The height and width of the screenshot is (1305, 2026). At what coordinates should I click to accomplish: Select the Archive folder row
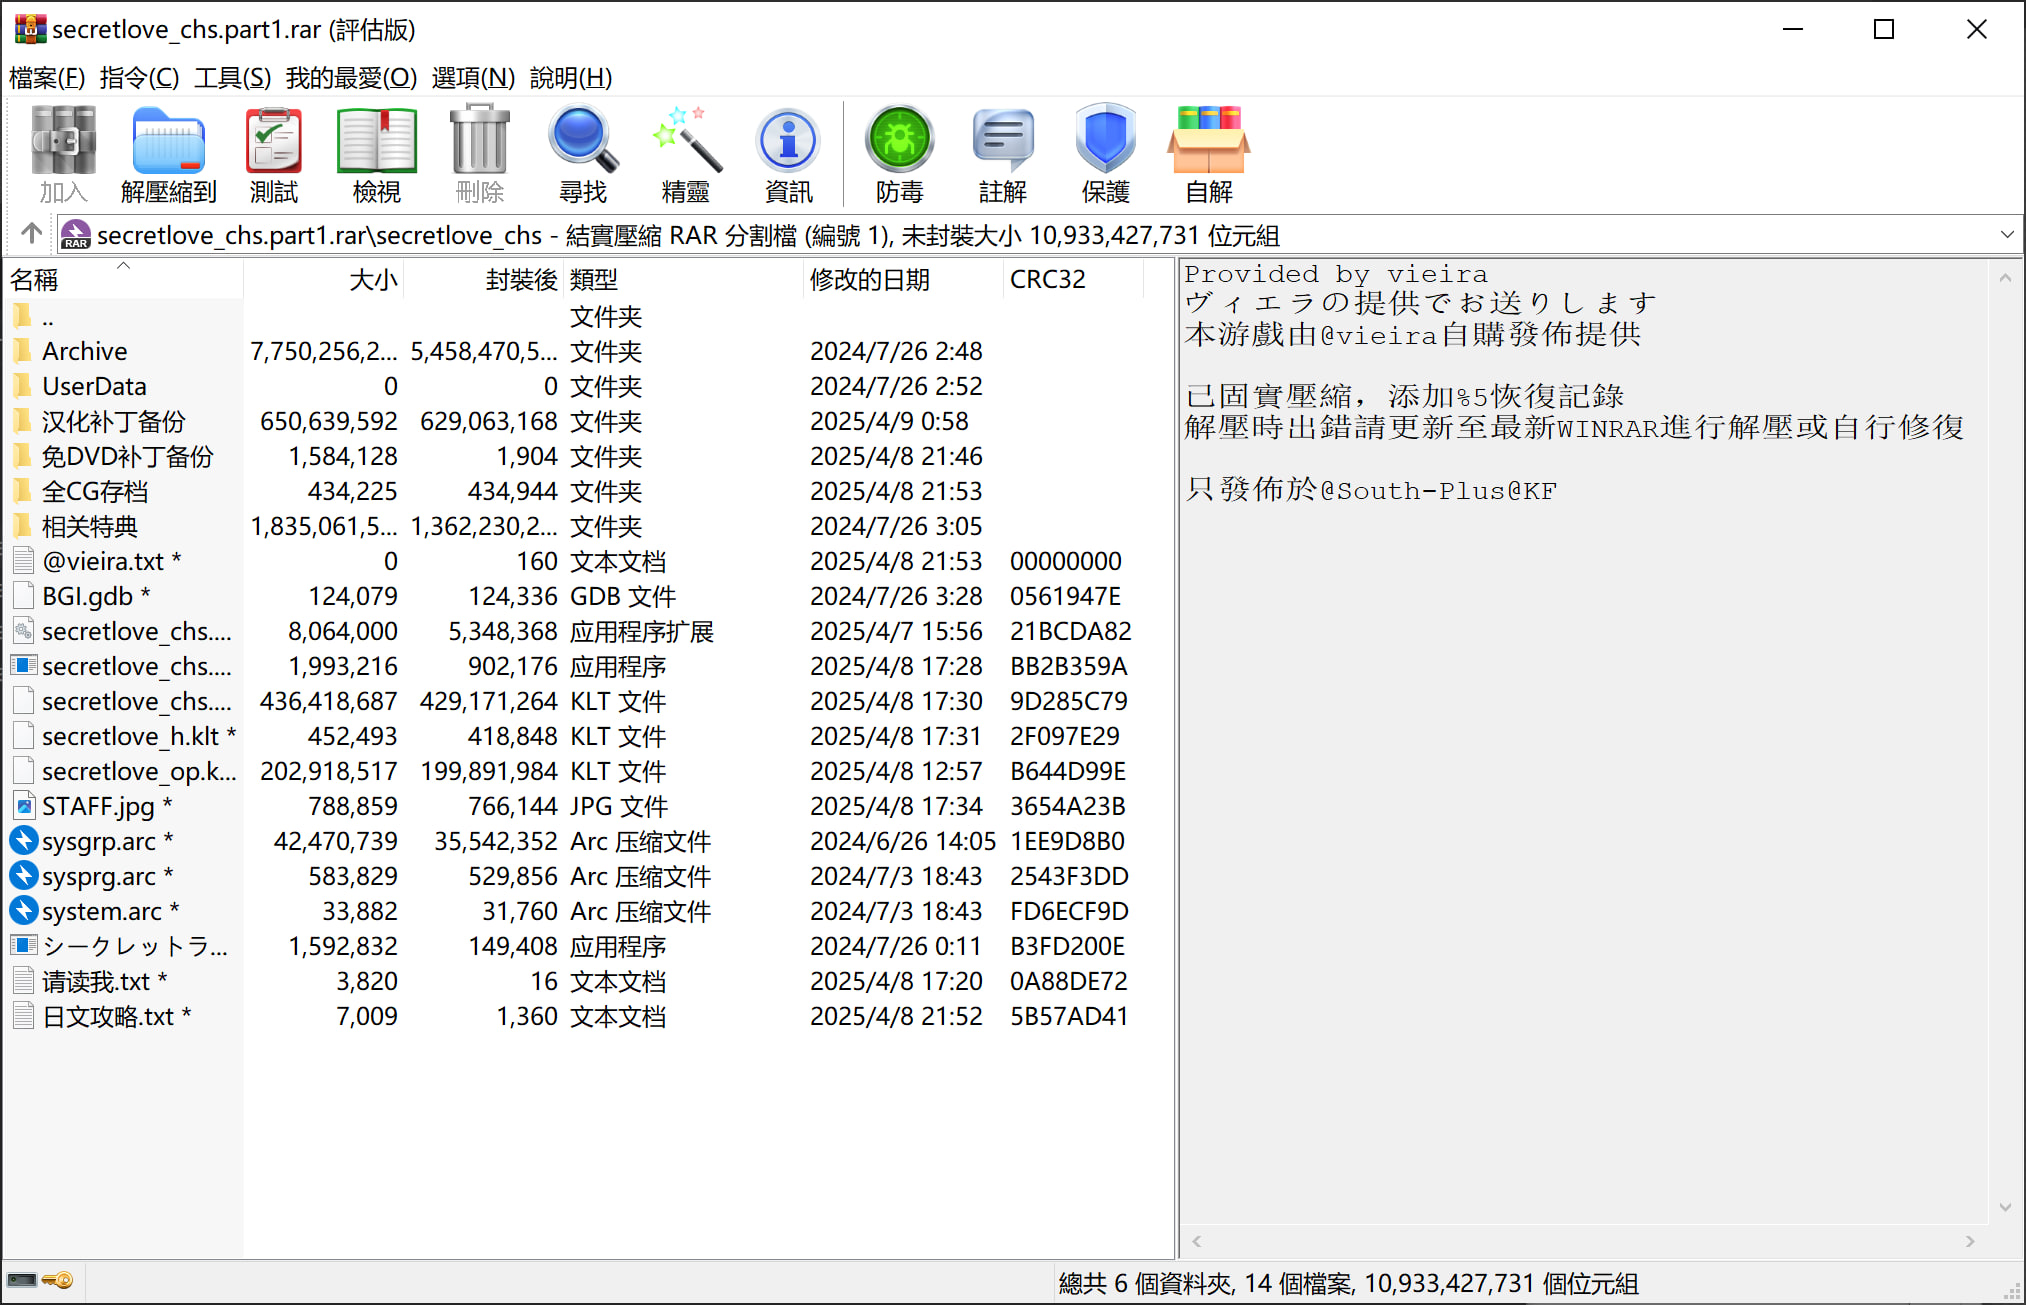(85, 351)
